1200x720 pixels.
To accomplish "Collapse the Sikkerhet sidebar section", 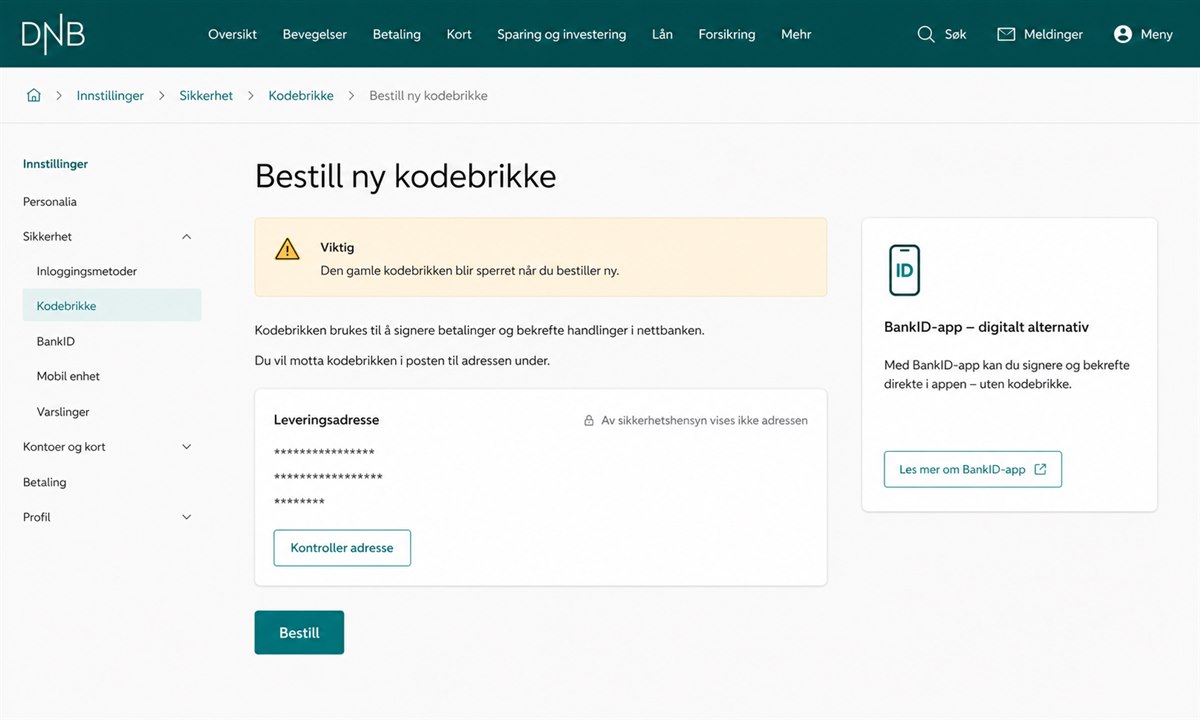I will click(x=186, y=237).
